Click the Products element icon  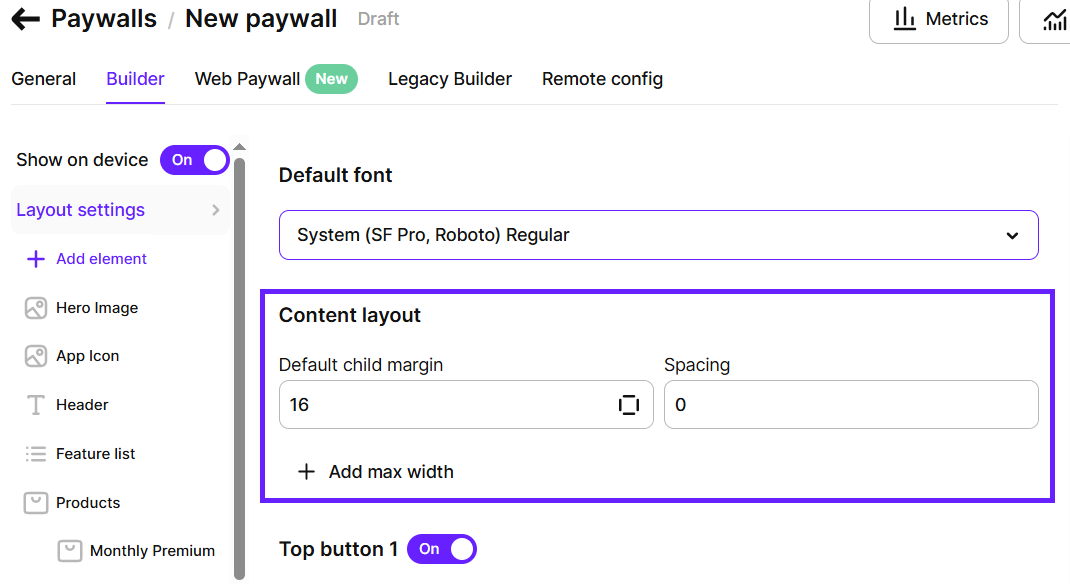pos(36,503)
